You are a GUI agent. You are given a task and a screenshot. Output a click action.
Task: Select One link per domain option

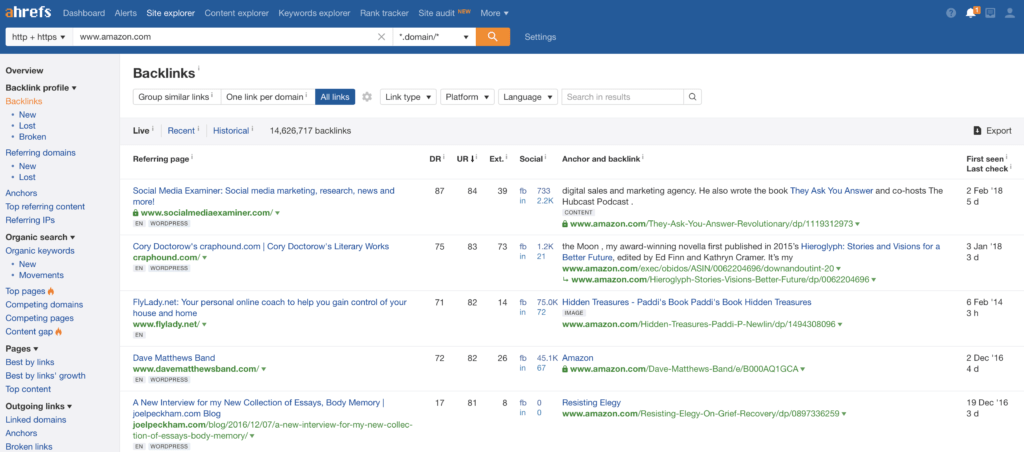click(268, 97)
